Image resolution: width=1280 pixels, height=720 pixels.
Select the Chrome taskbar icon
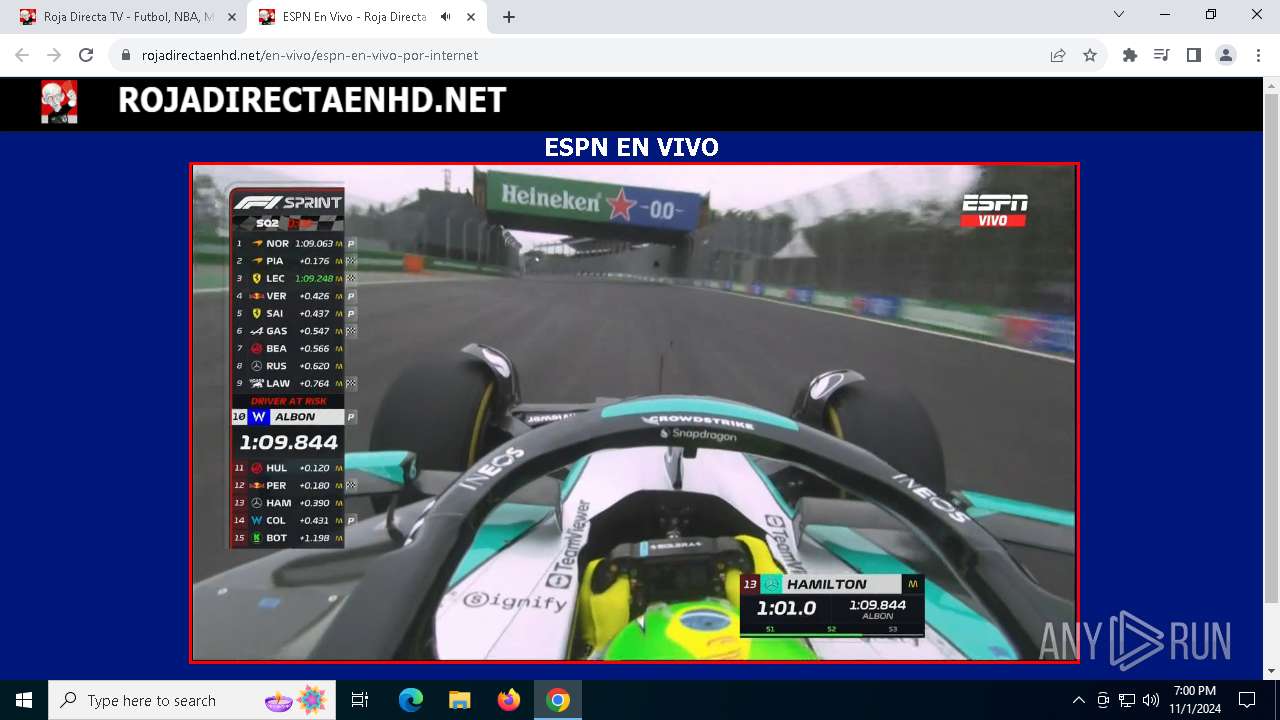click(x=558, y=700)
